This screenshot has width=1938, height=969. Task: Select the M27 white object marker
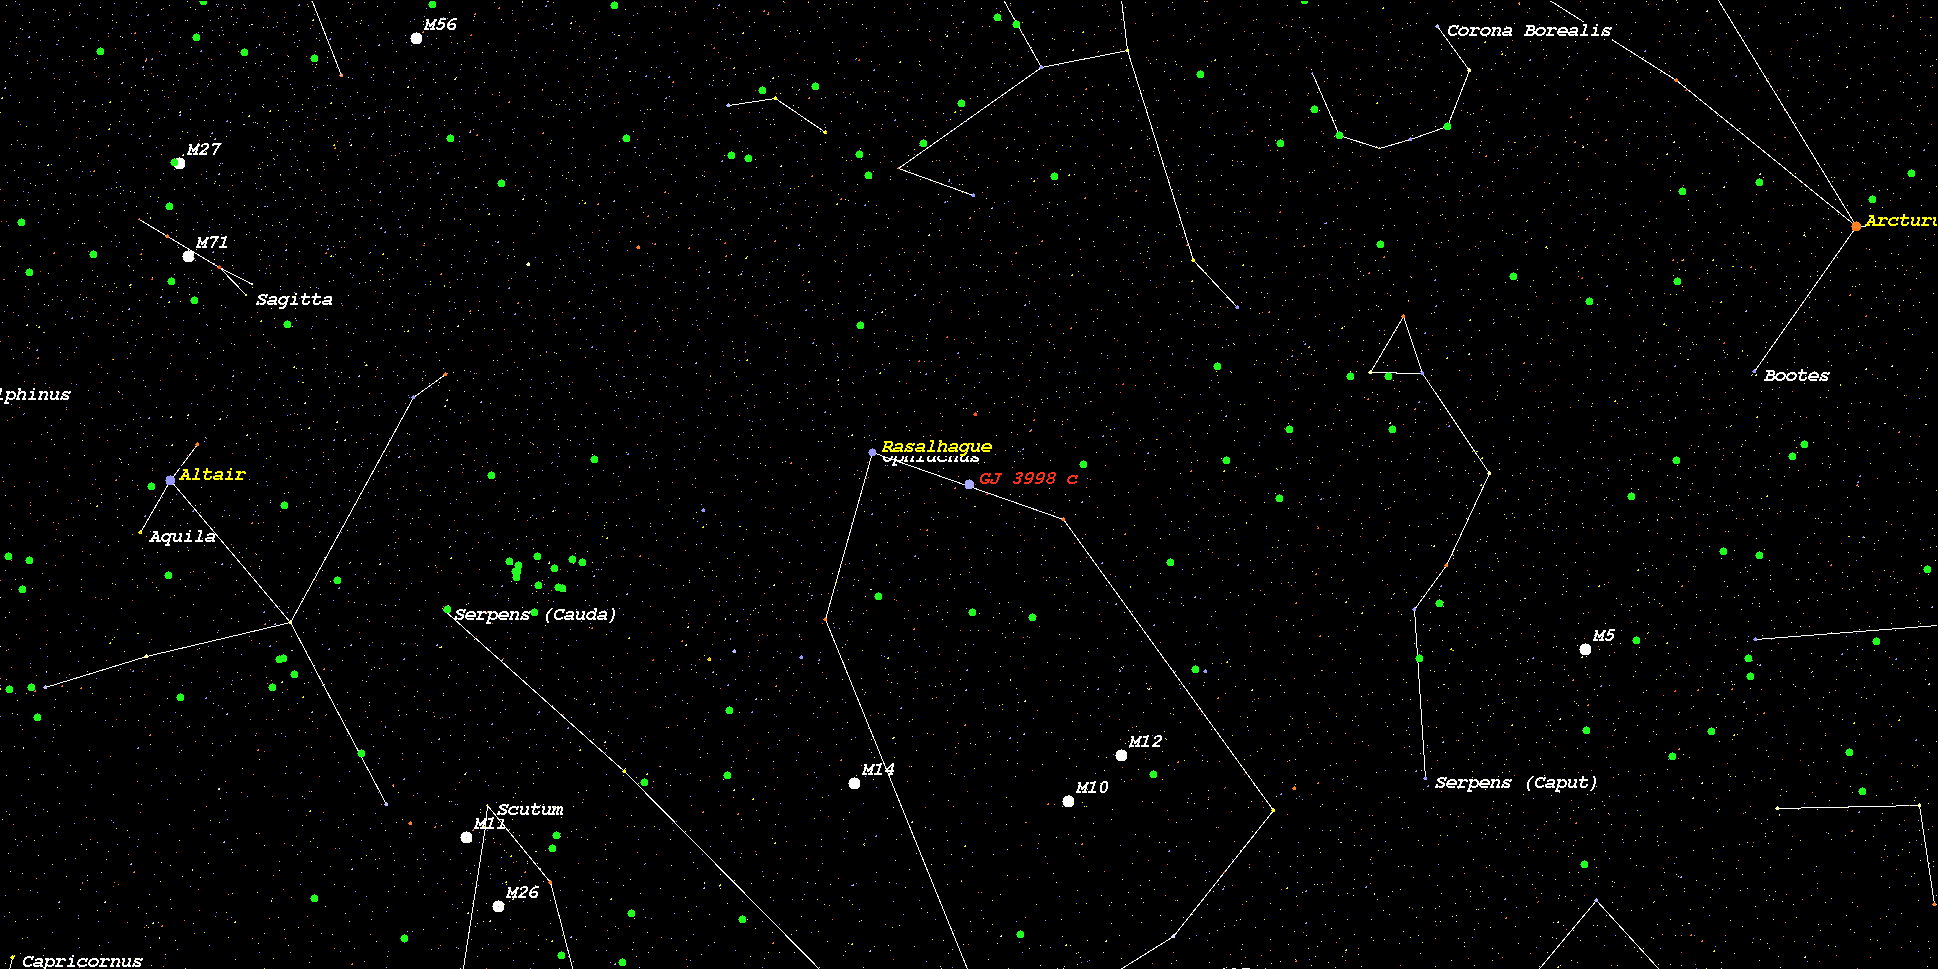pyautogui.click(x=180, y=163)
